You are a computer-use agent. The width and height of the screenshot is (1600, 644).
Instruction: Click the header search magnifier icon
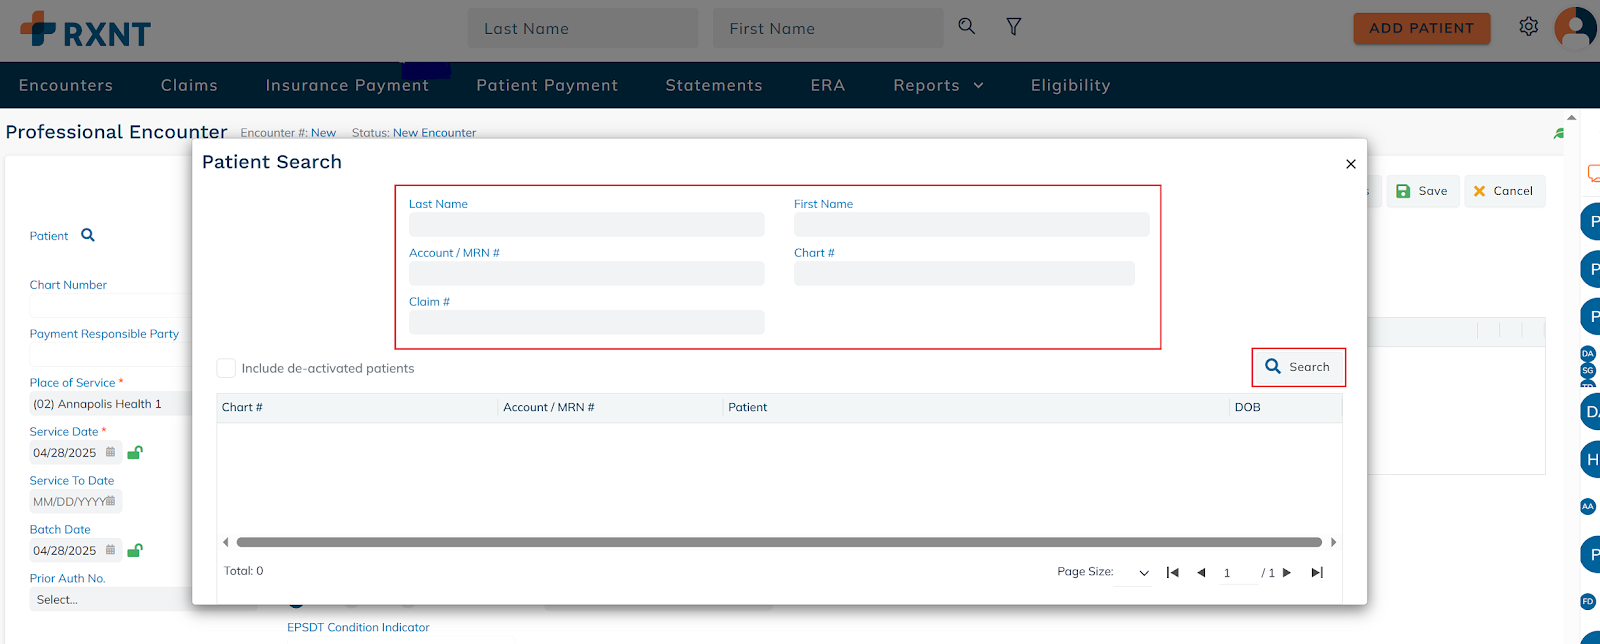966,26
